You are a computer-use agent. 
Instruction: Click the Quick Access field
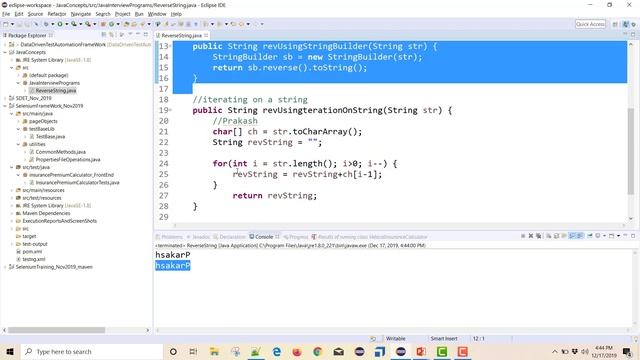(x=590, y=24)
